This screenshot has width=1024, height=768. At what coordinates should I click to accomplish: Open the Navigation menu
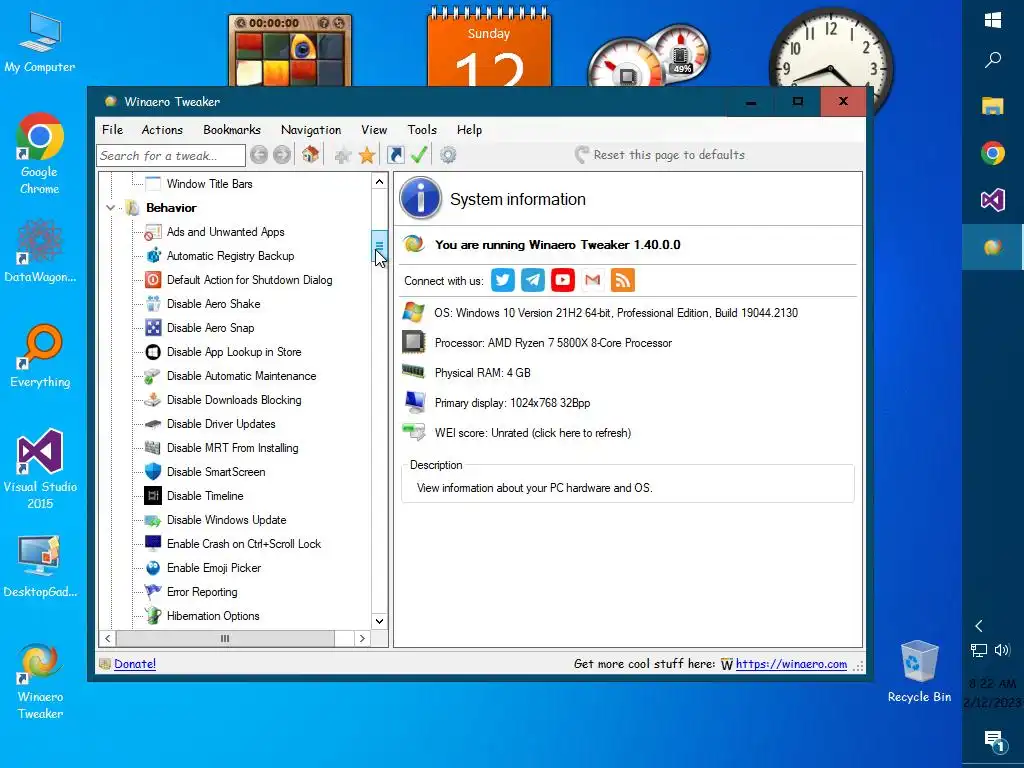pyautogui.click(x=311, y=129)
